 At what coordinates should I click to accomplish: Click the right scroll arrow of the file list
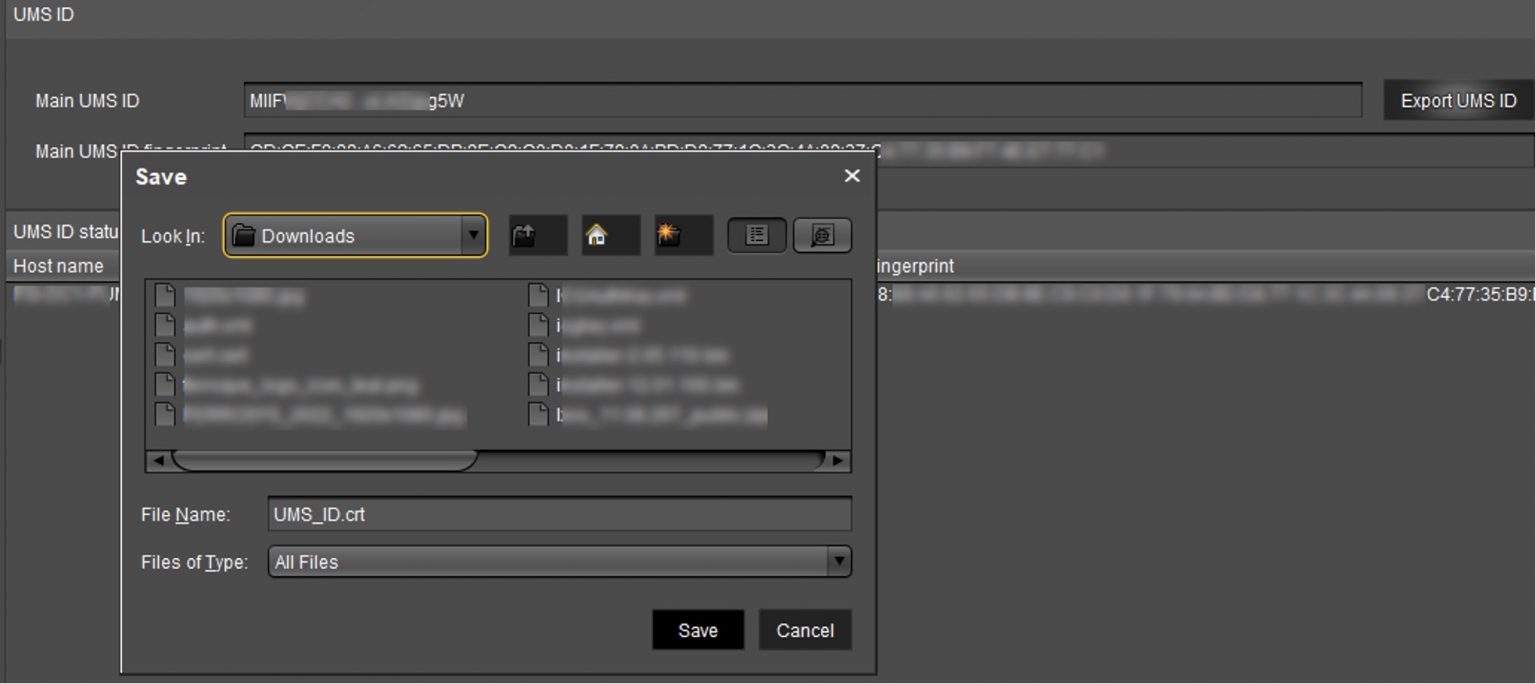[837, 461]
